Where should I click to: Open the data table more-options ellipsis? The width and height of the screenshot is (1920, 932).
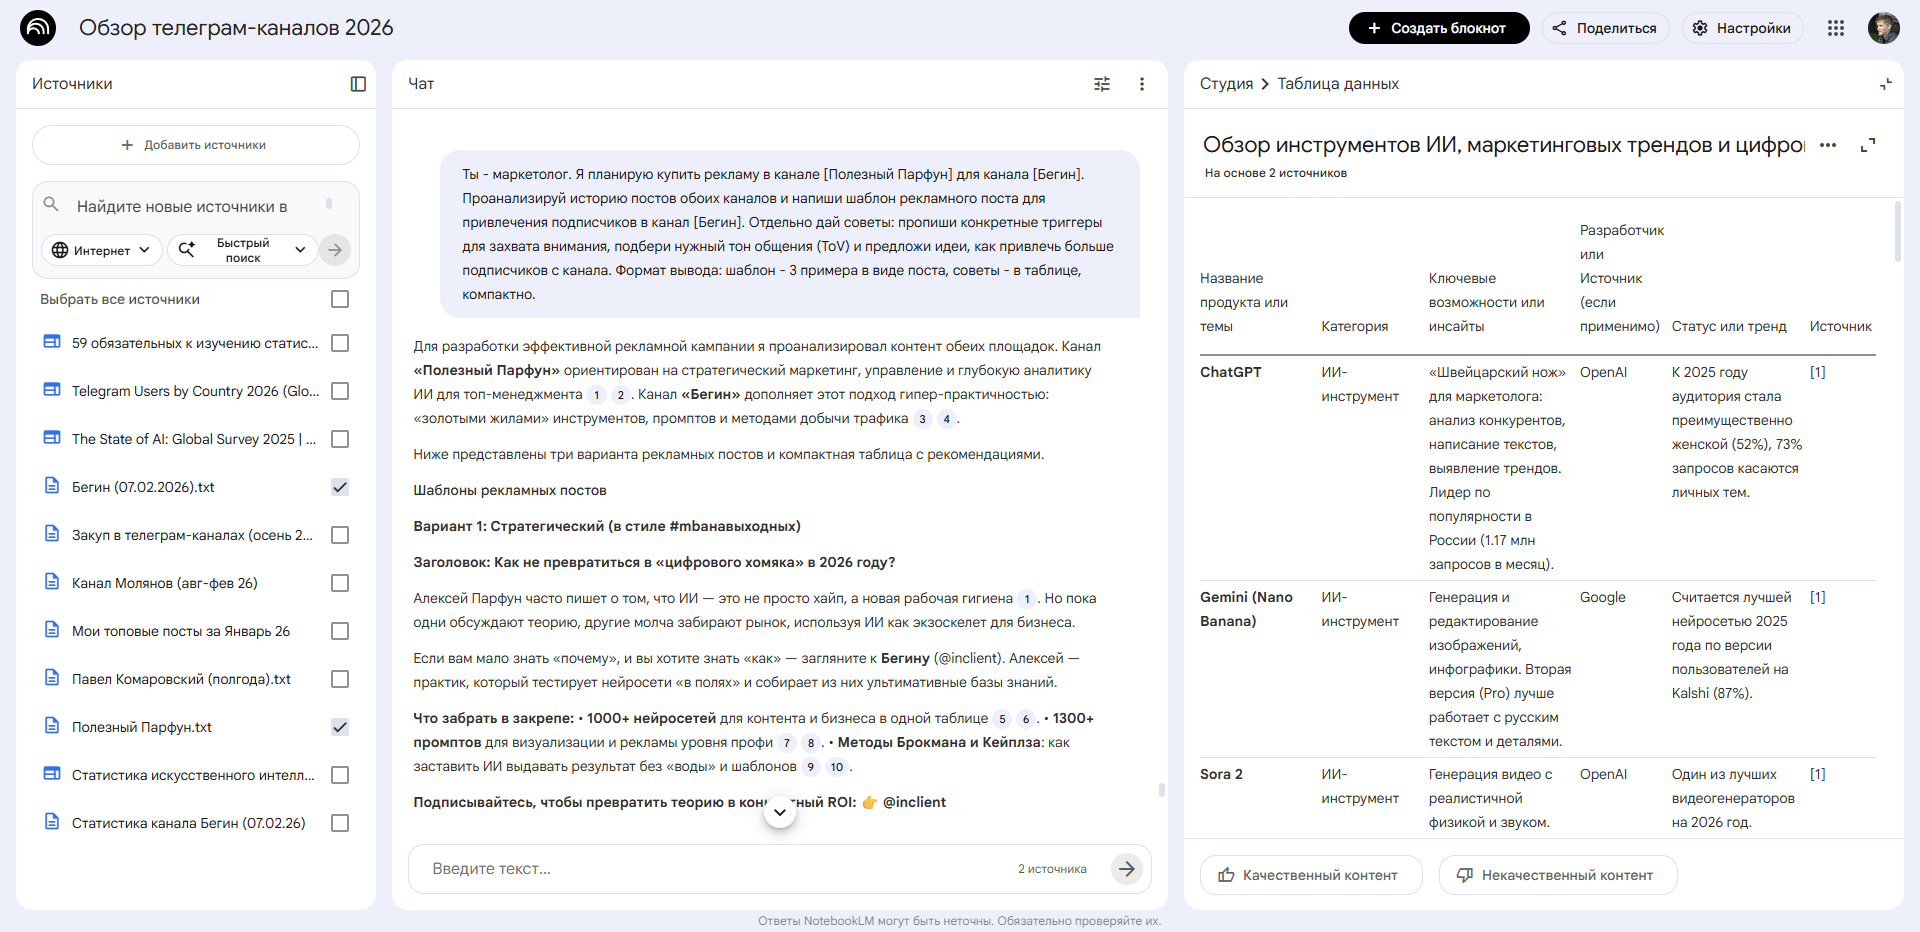tap(1828, 145)
